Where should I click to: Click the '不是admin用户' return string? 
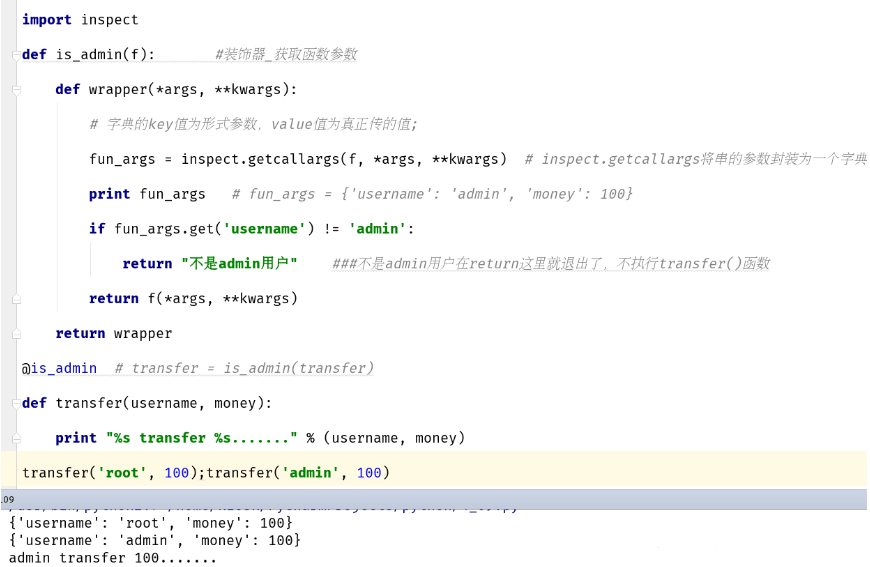pyautogui.click(x=239, y=264)
